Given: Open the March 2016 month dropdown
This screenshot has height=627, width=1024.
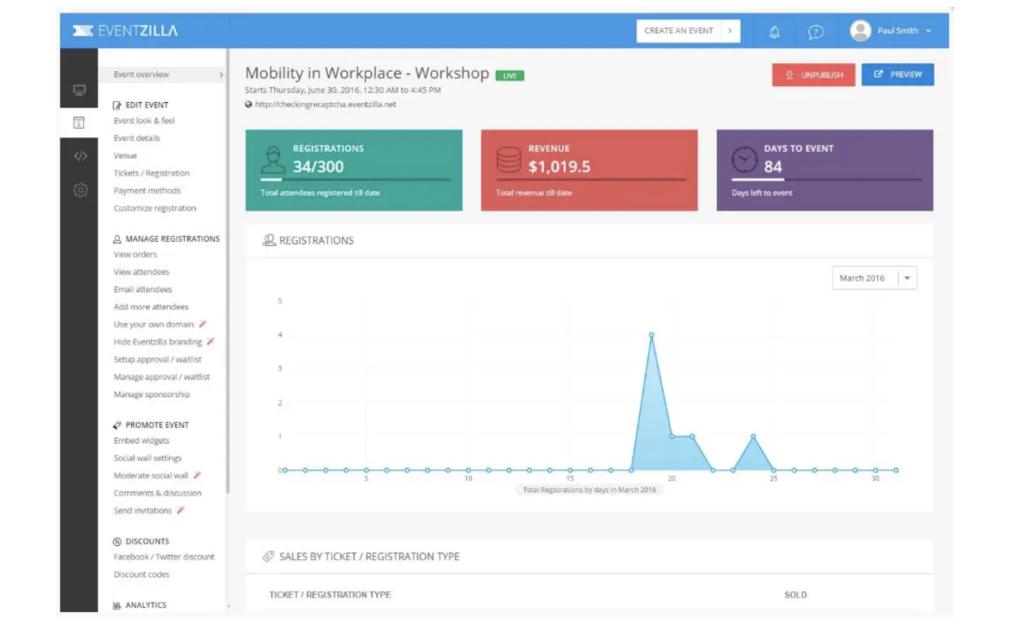Looking at the screenshot, I should (907, 278).
